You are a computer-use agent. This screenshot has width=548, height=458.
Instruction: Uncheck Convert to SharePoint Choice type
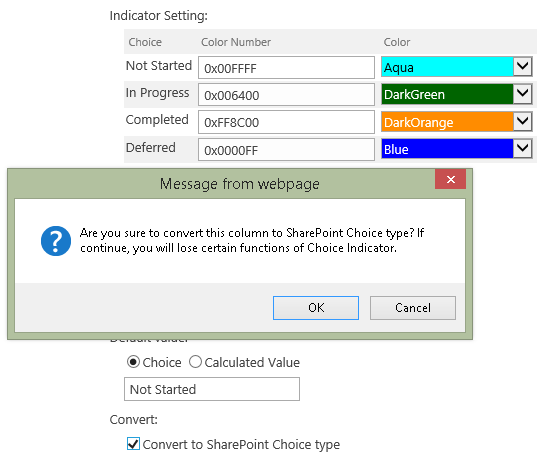(133, 444)
